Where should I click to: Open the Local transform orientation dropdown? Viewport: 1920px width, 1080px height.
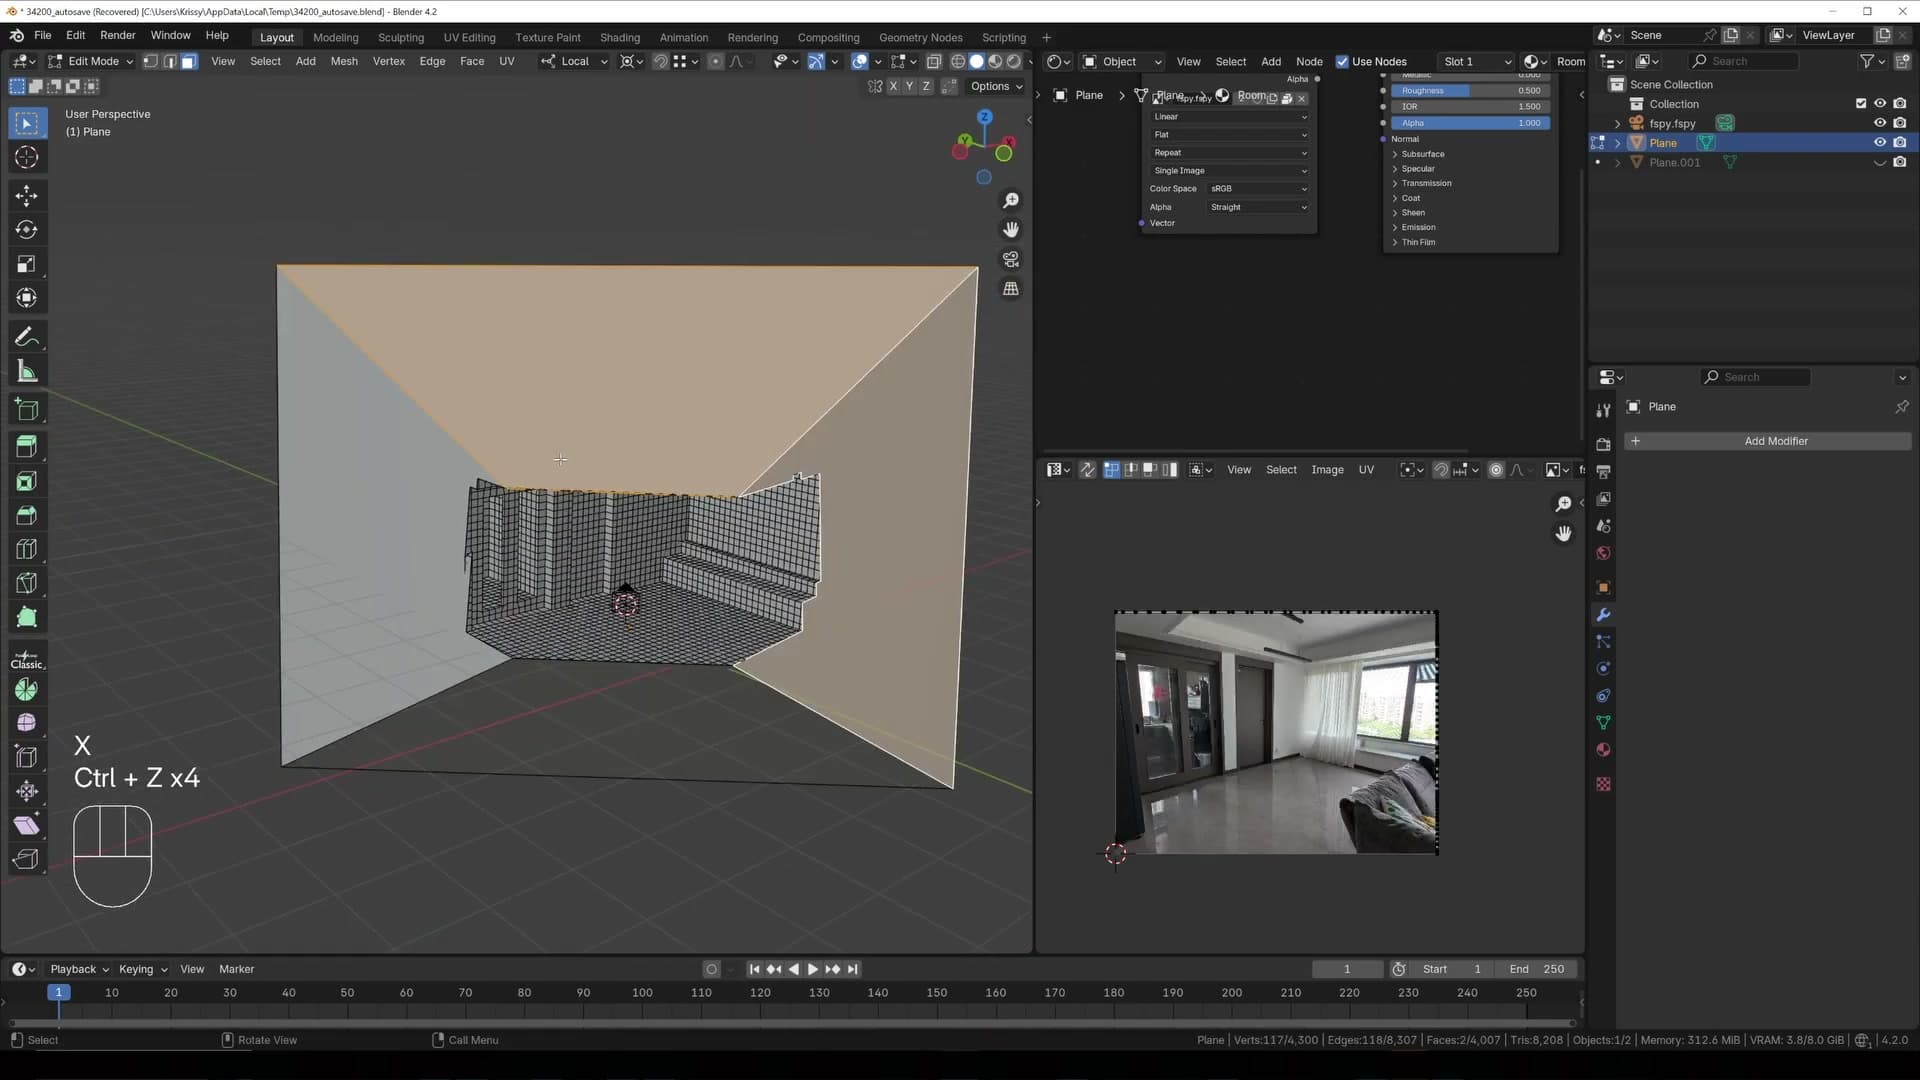tap(574, 61)
